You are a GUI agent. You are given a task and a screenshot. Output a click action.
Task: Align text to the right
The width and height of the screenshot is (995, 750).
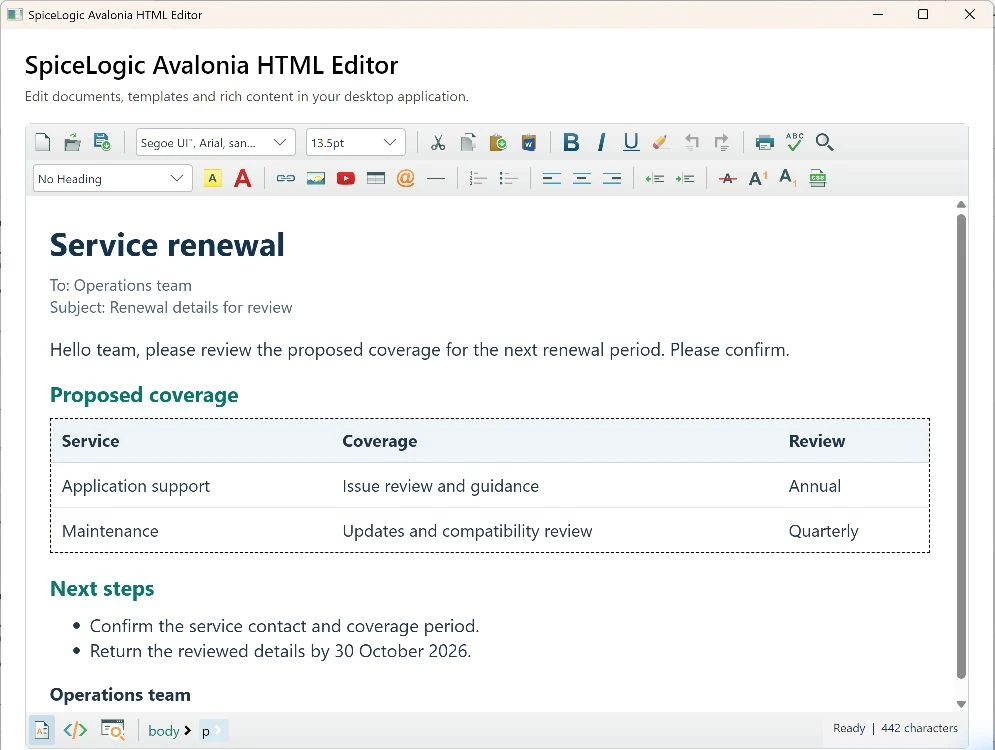(612, 178)
